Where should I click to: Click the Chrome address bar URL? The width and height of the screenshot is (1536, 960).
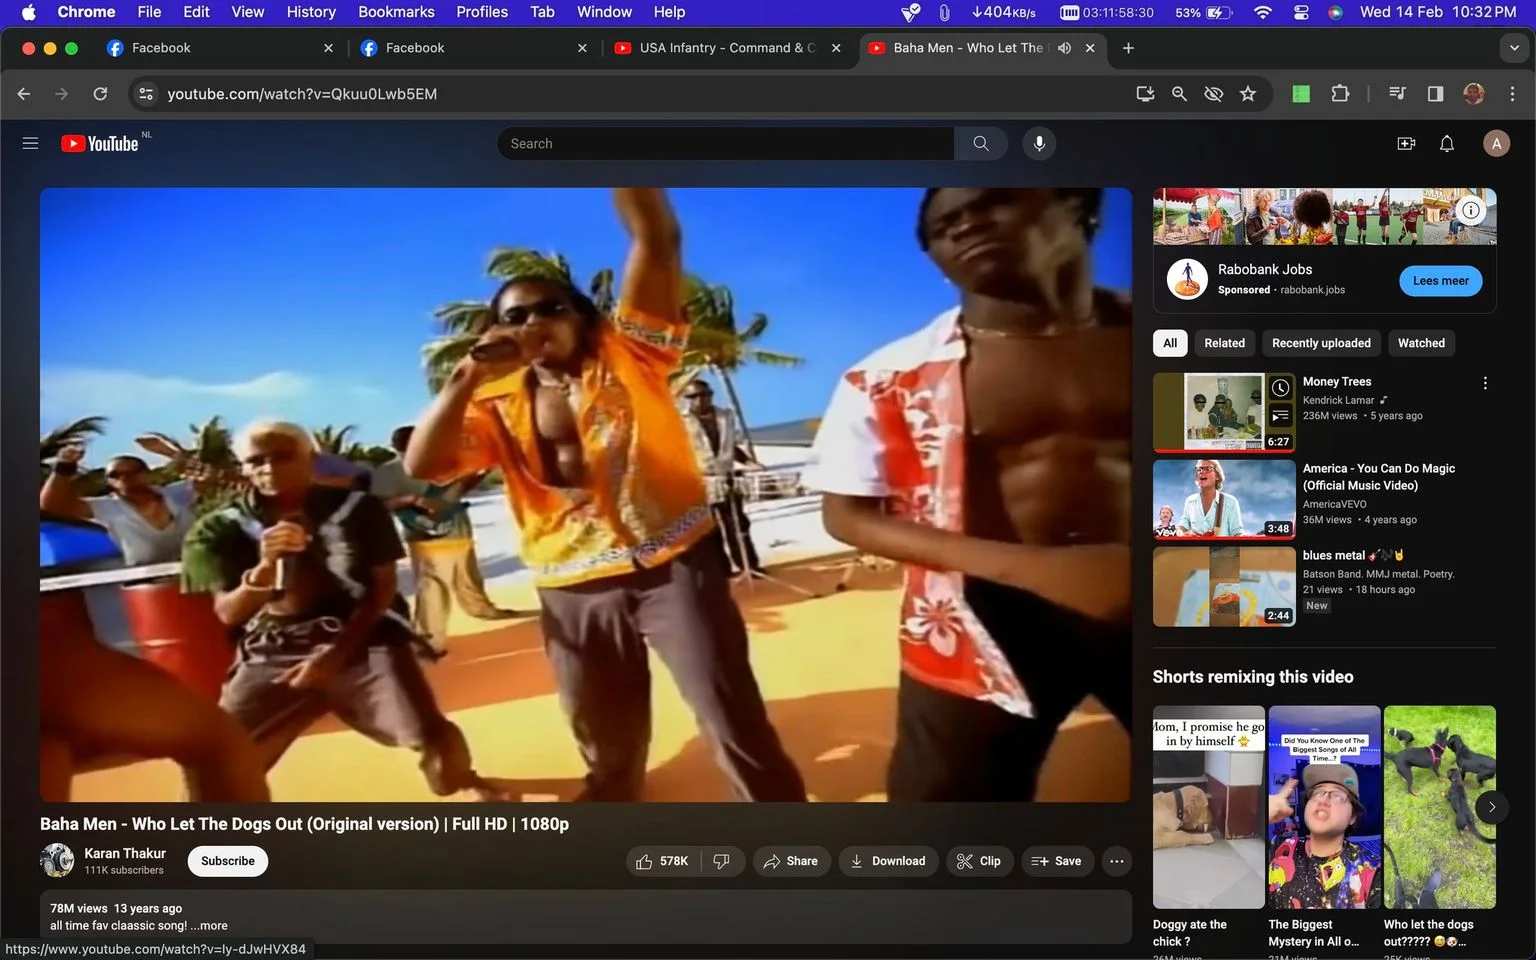302,94
